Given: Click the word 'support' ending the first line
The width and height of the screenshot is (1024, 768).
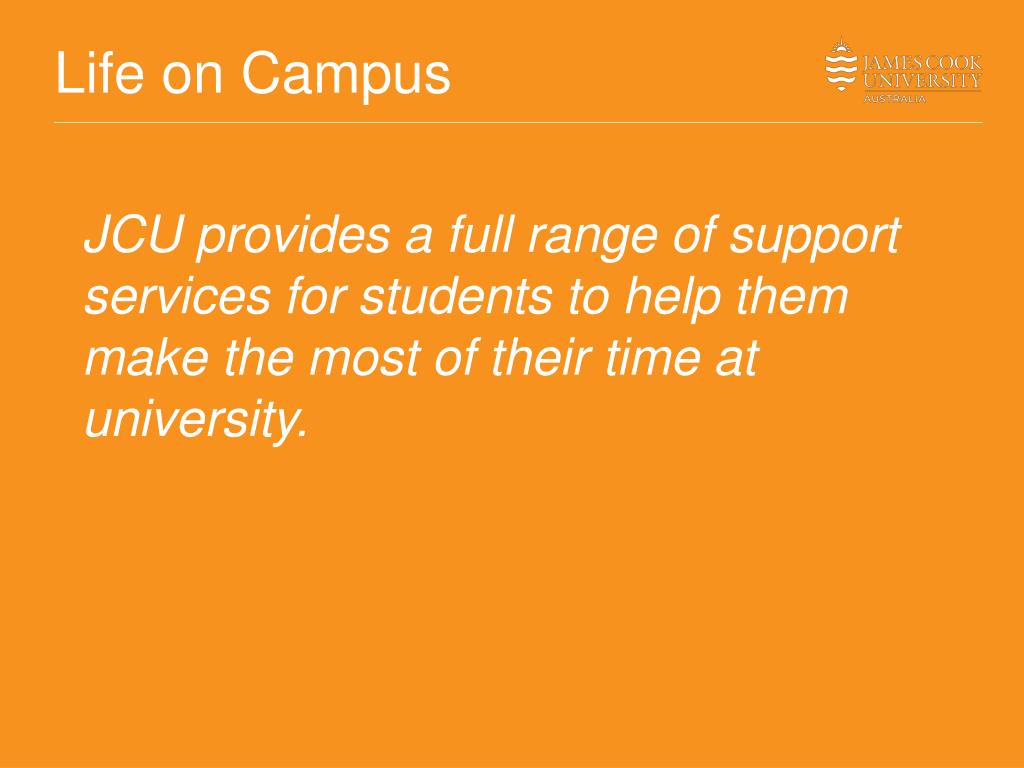Looking at the screenshot, I should click(x=815, y=238).
